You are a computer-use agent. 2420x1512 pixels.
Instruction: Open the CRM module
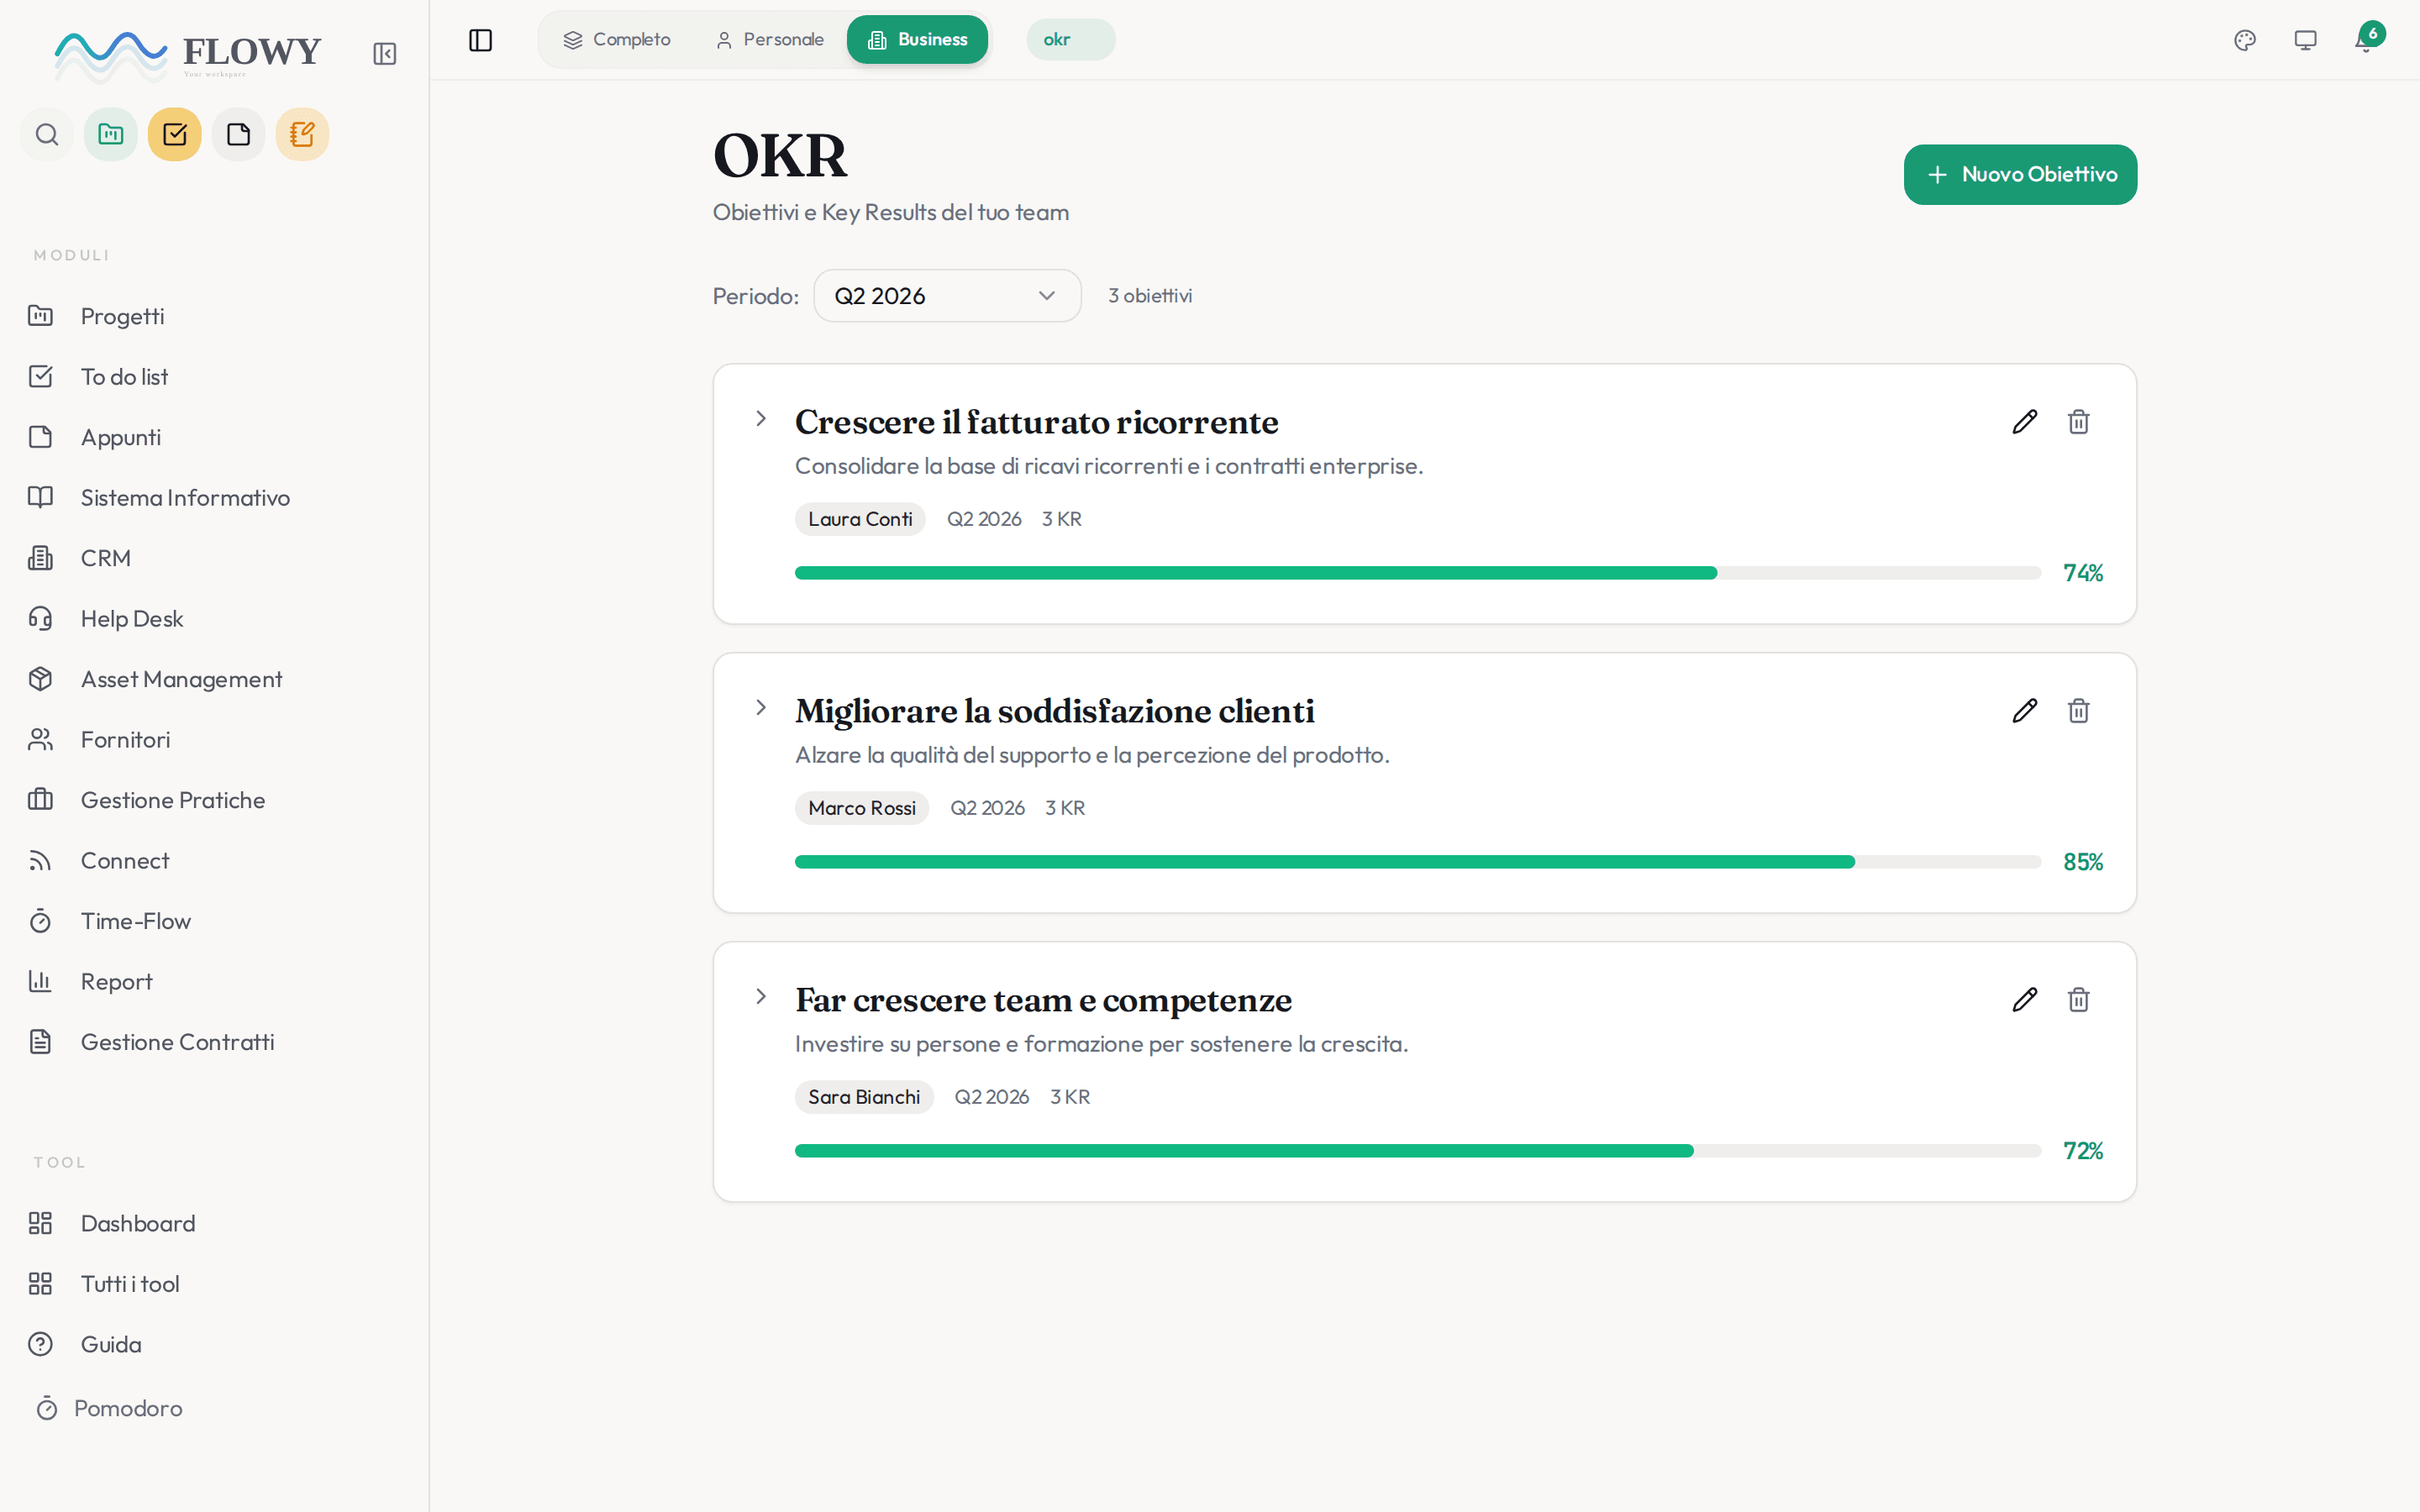[x=214, y=558]
